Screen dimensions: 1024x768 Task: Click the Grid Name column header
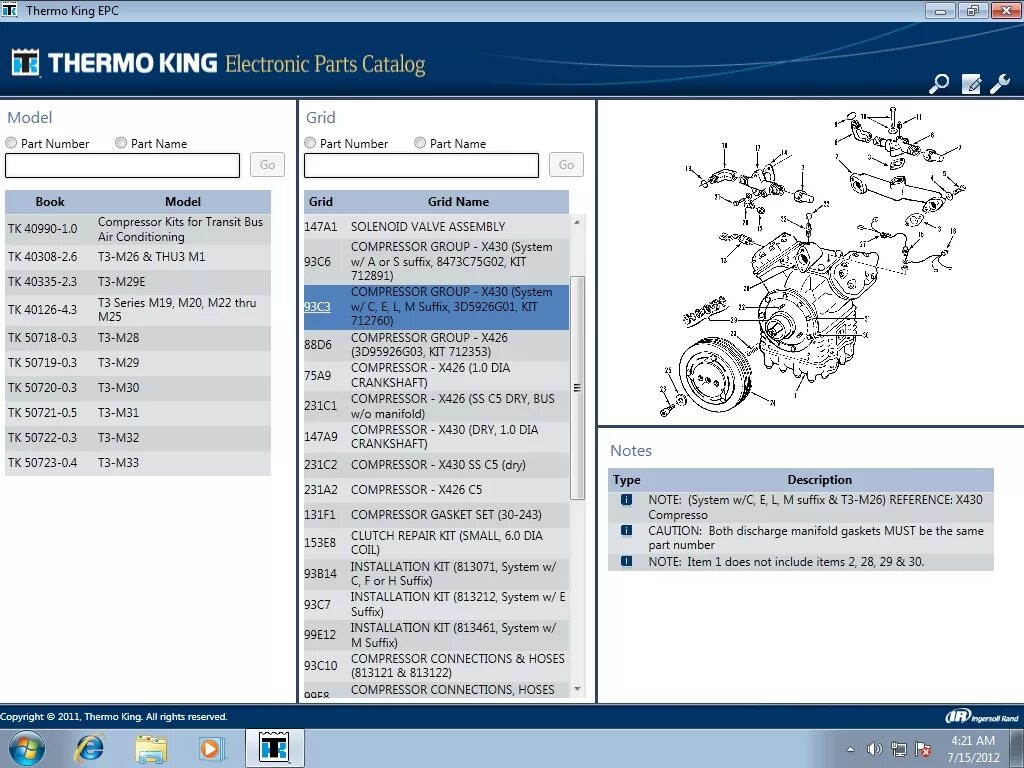click(x=458, y=202)
